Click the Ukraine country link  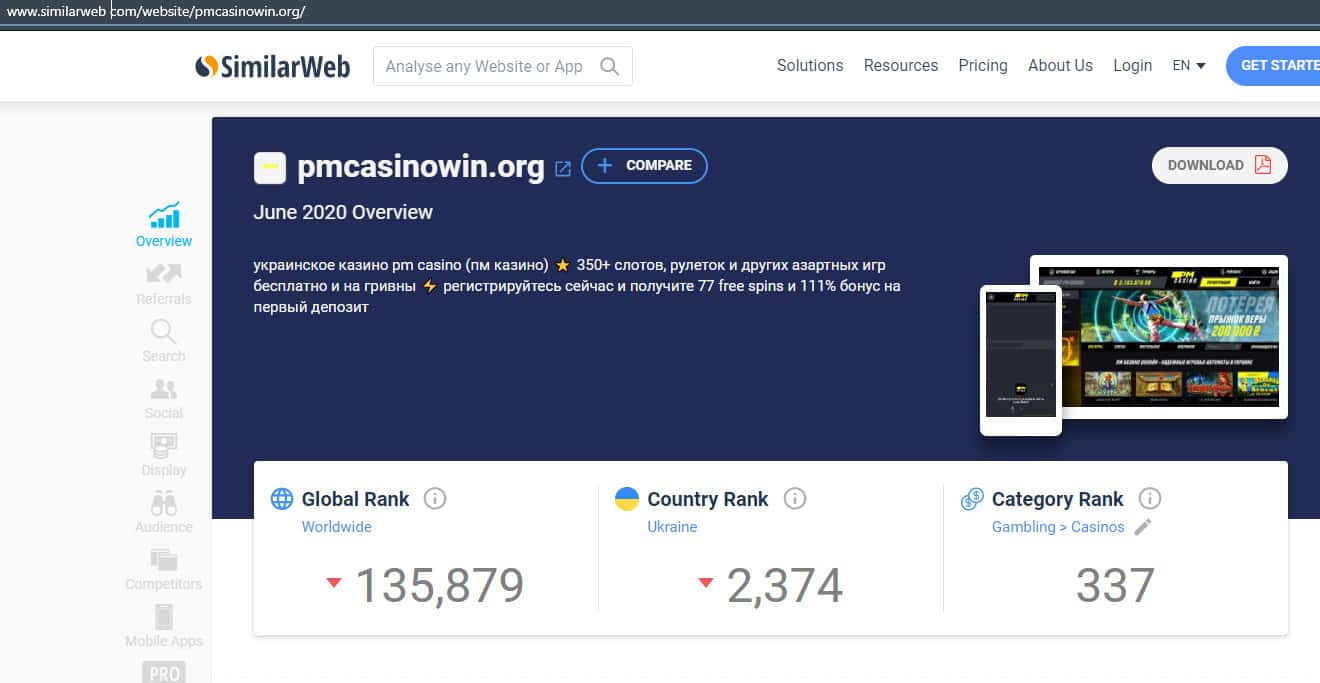672,527
